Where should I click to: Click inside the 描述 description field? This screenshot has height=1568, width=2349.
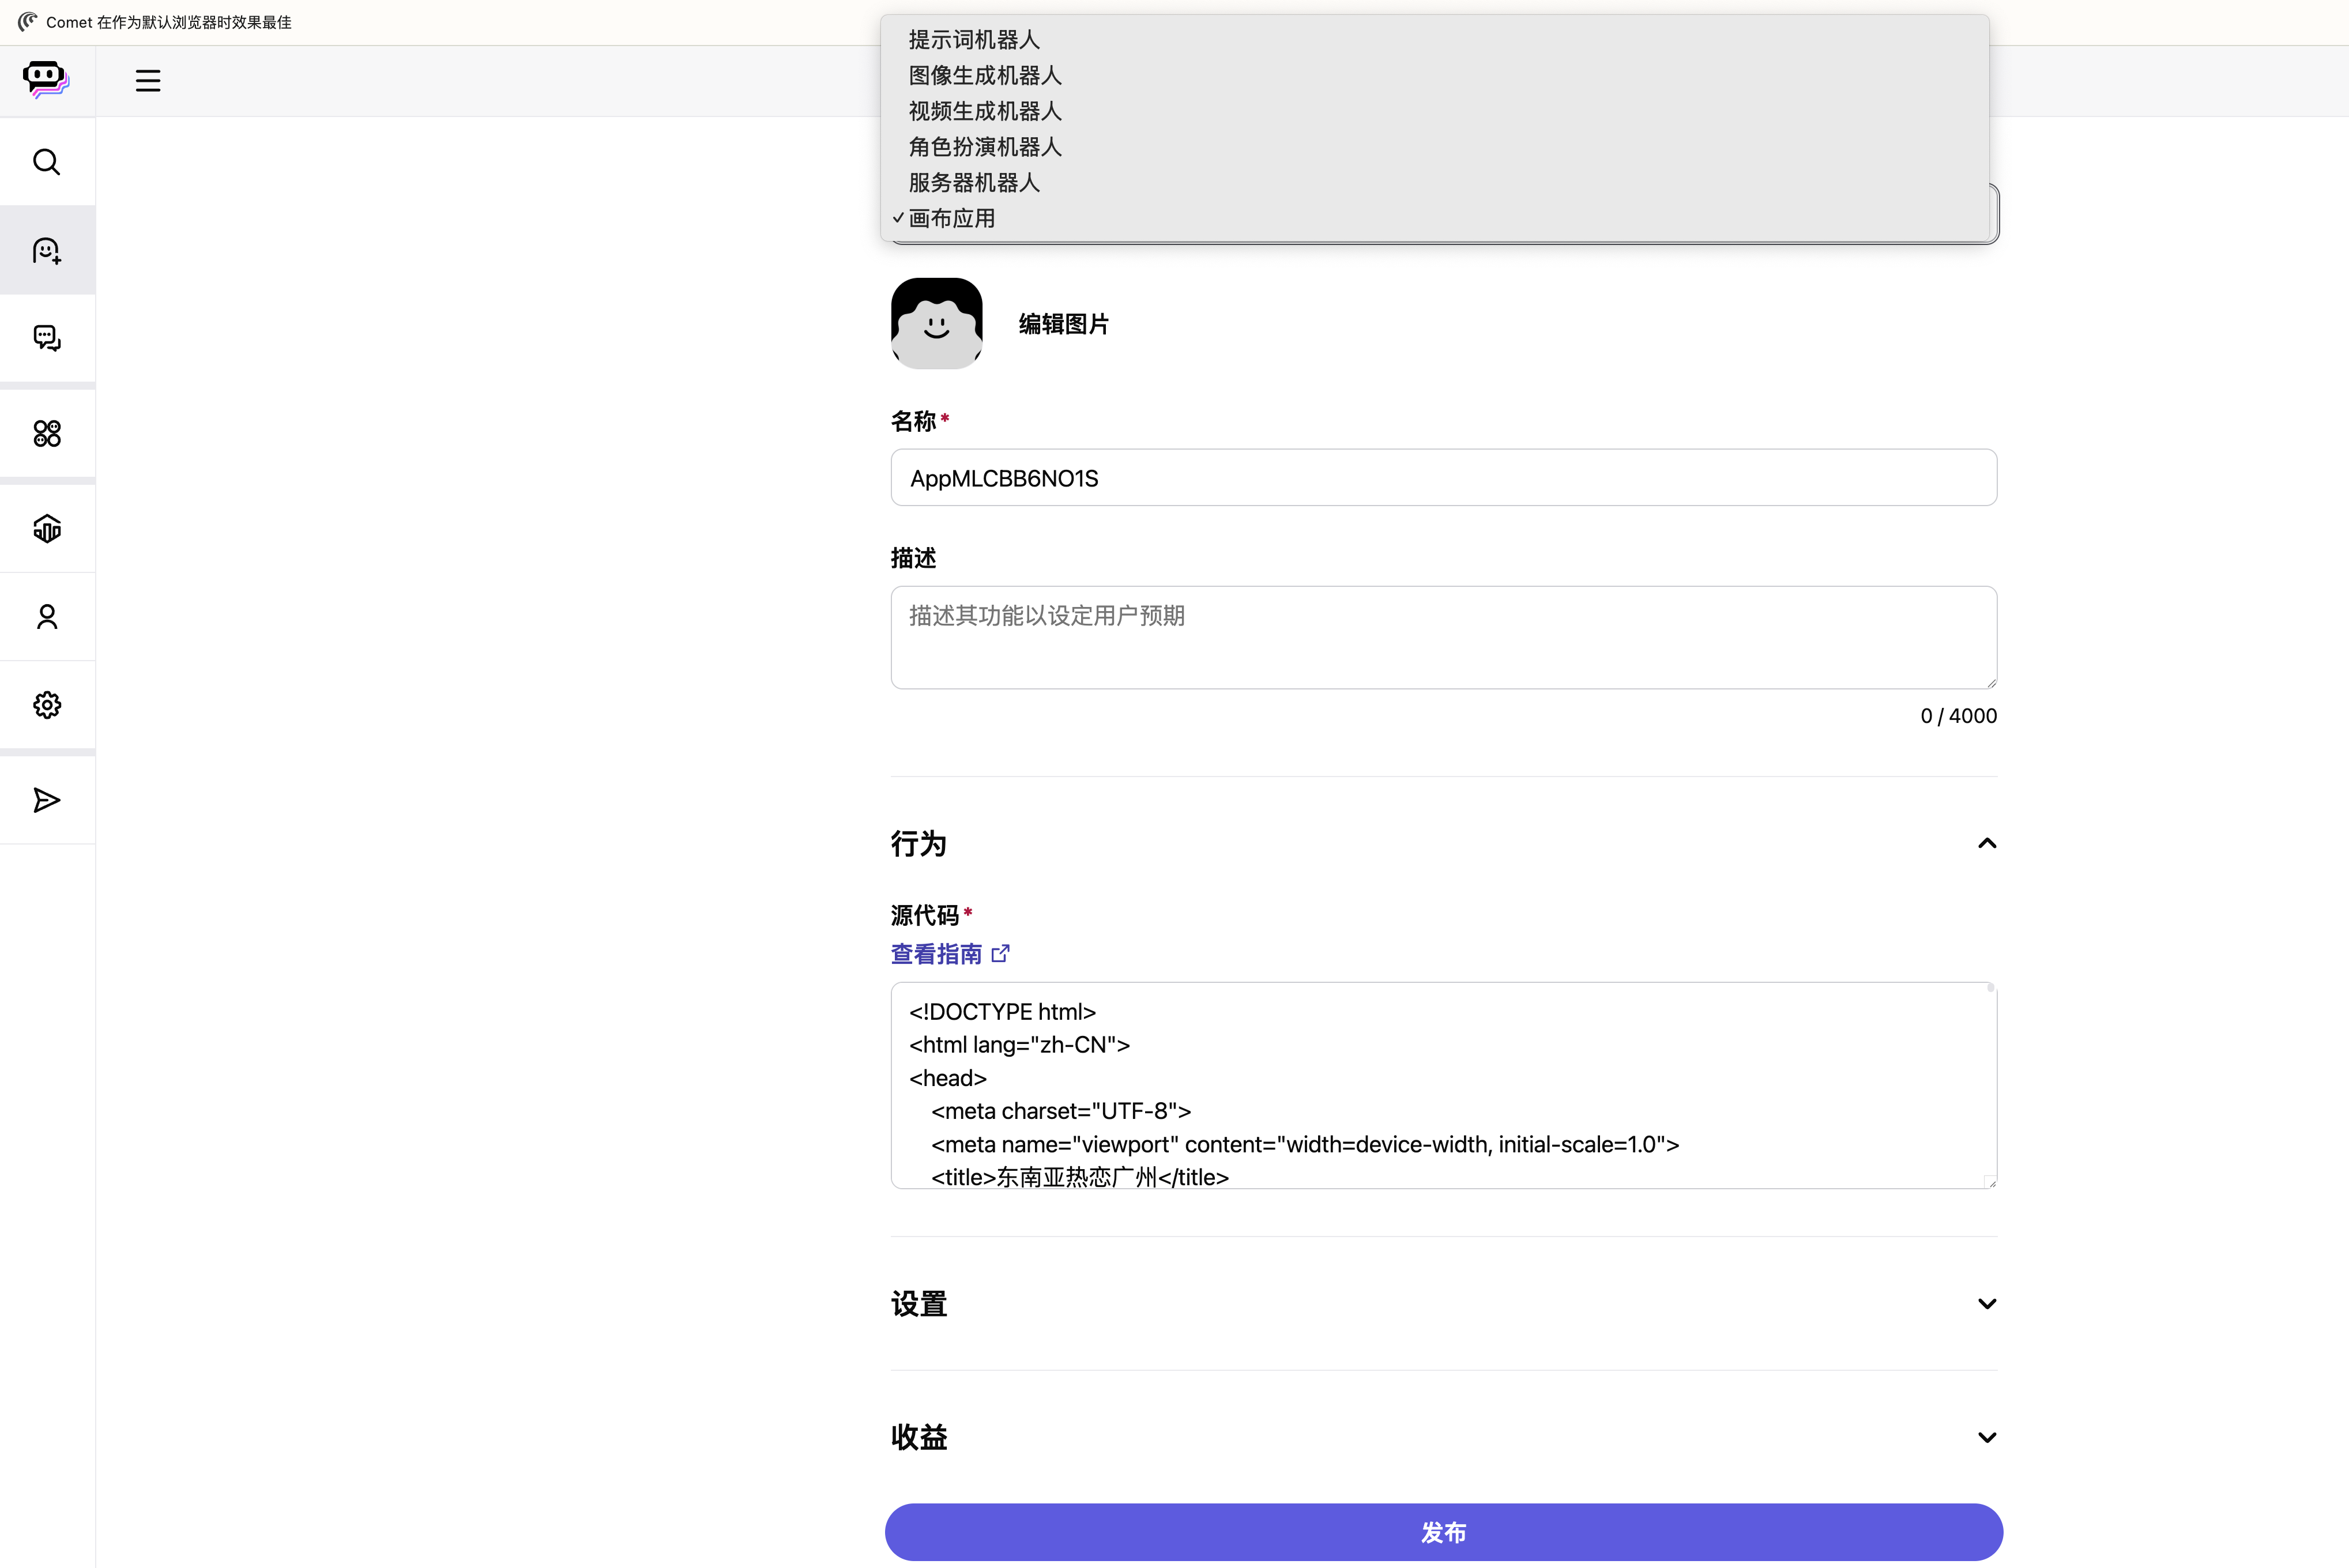point(1441,637)
